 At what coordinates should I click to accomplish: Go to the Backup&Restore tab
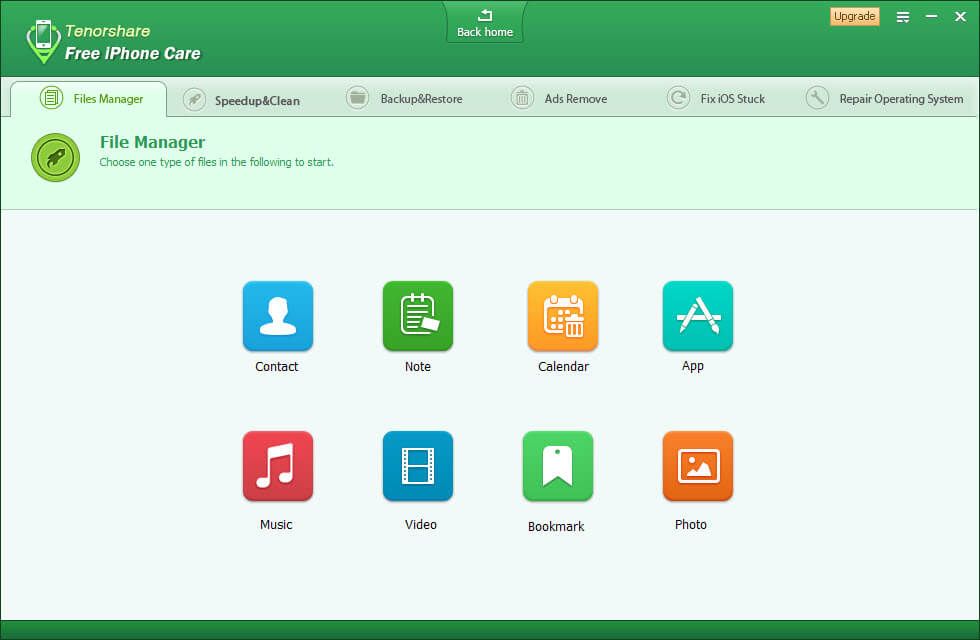(404, 99)
